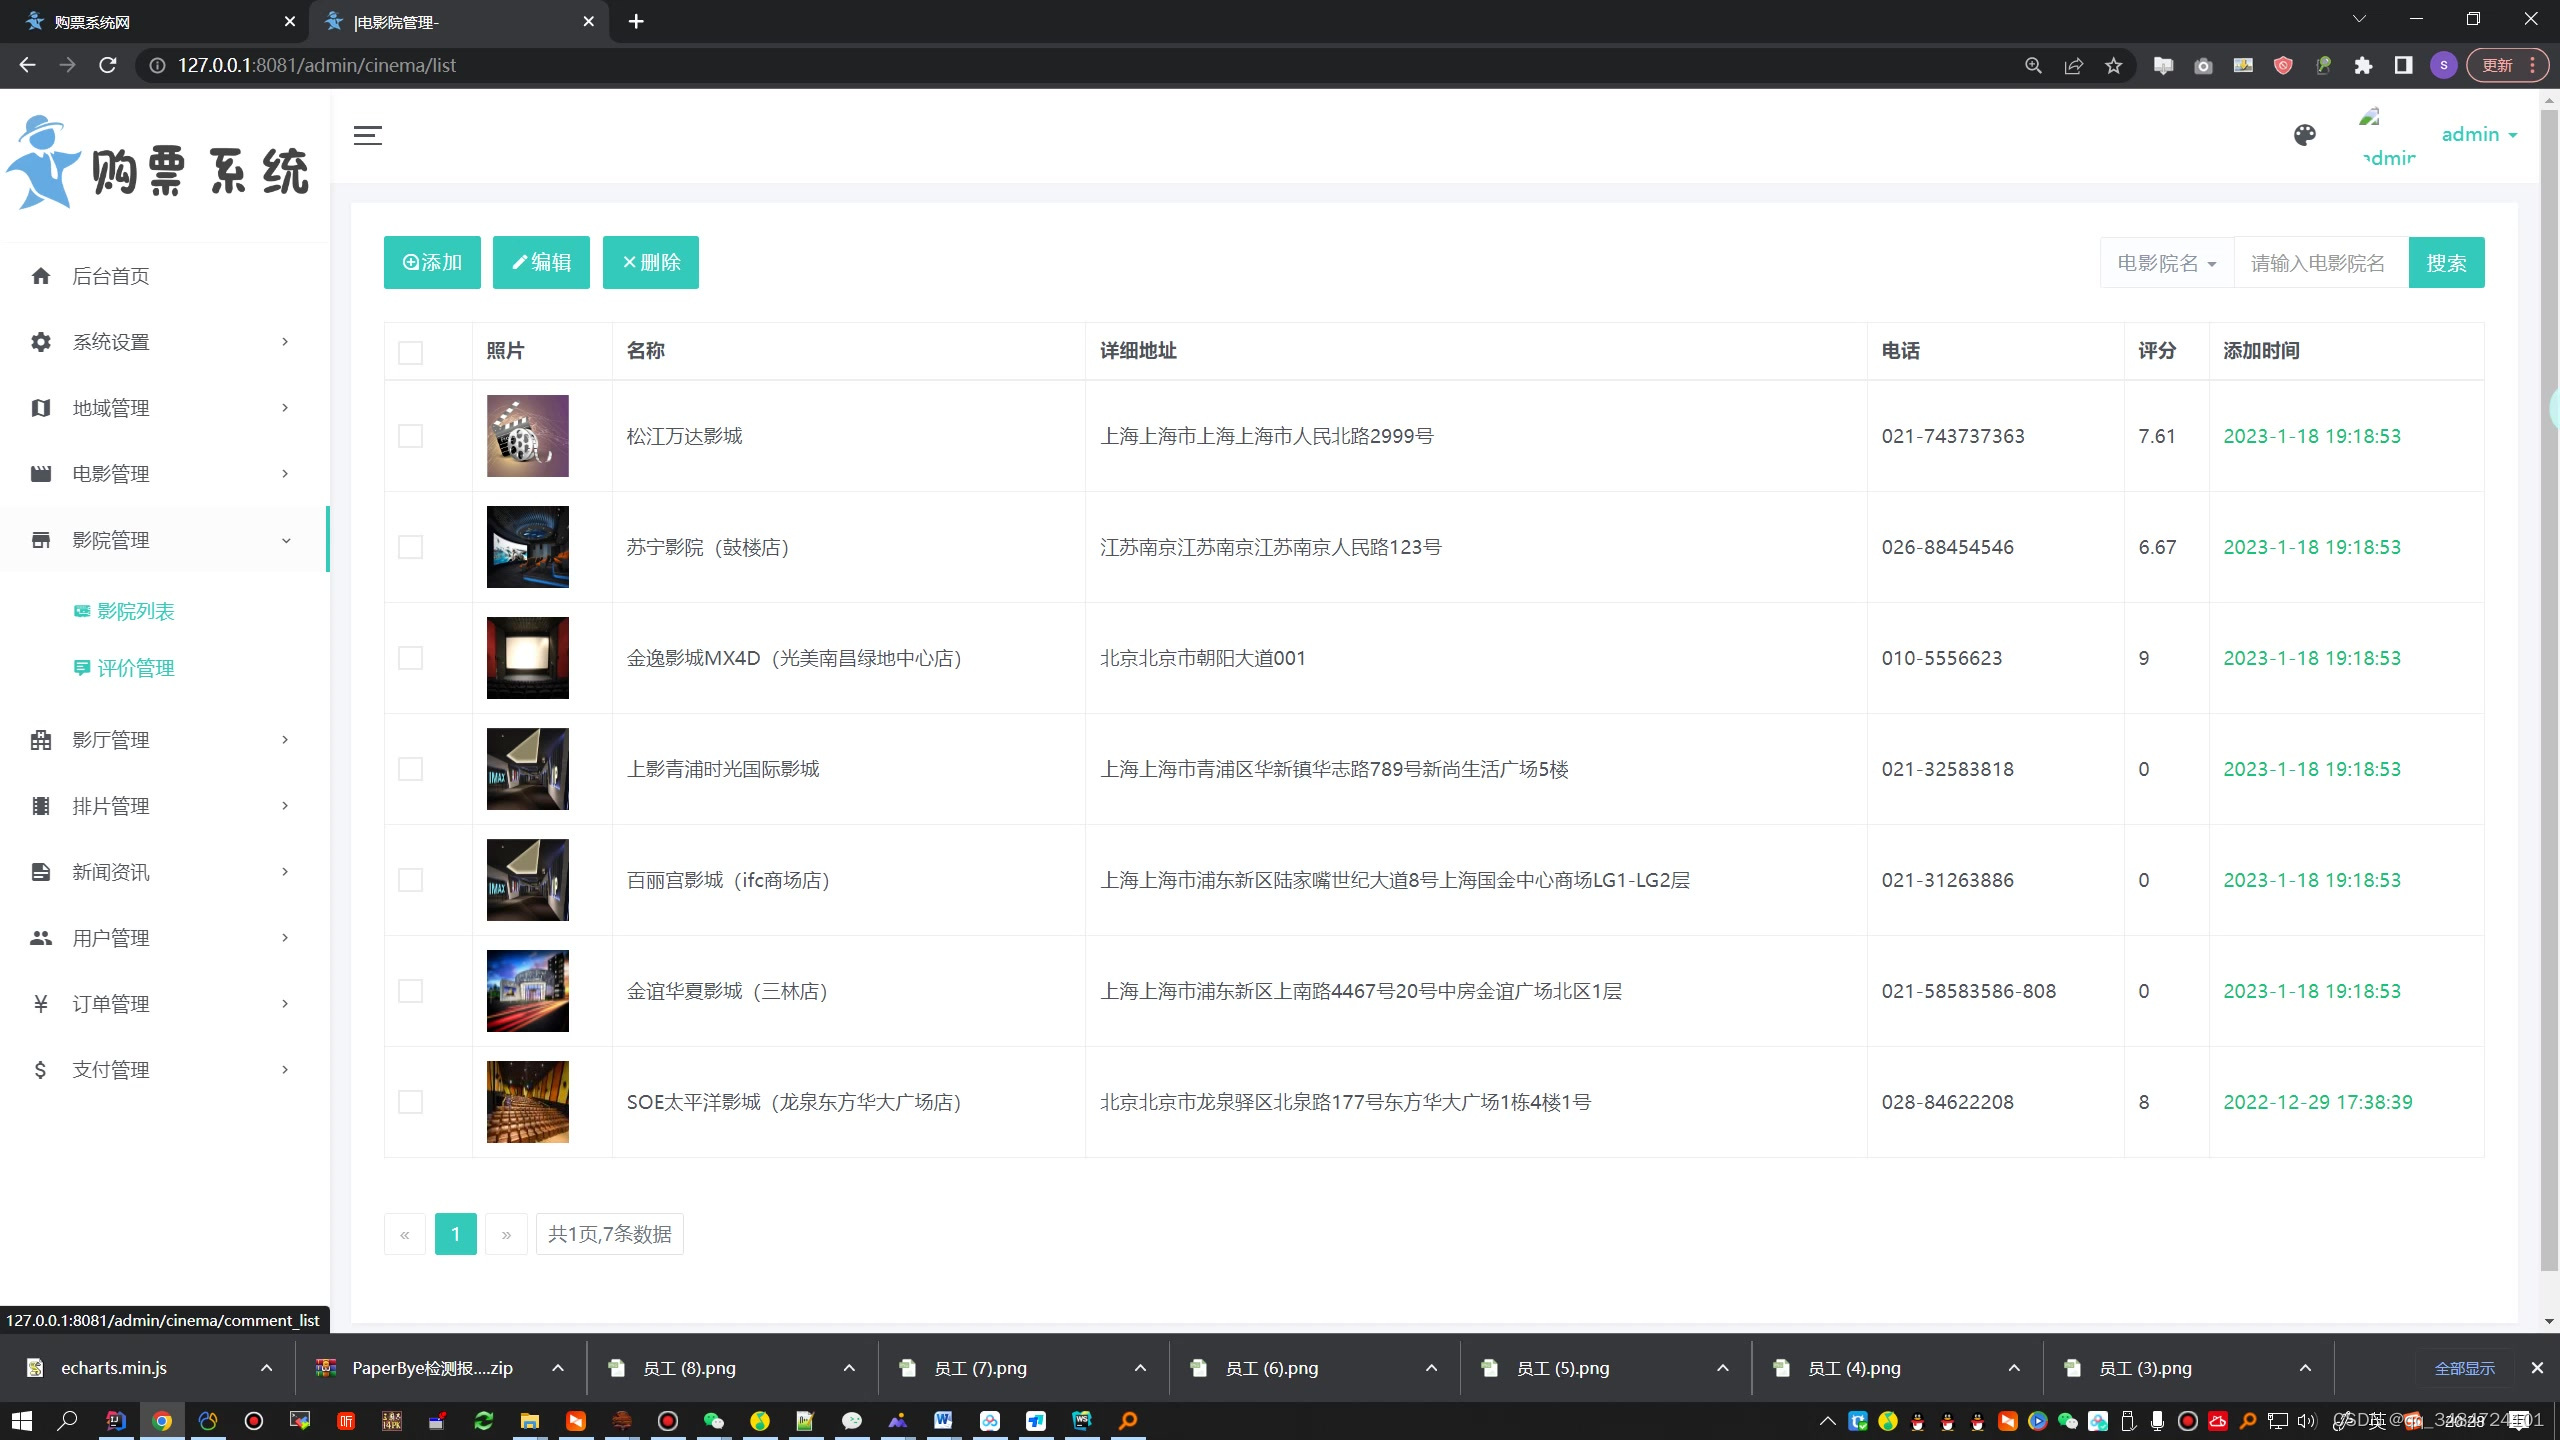The width and height of the screenshot is (2560, 1440).
Task: Click the dollar icon for 支付管理
Action: tap(41, 1070)
